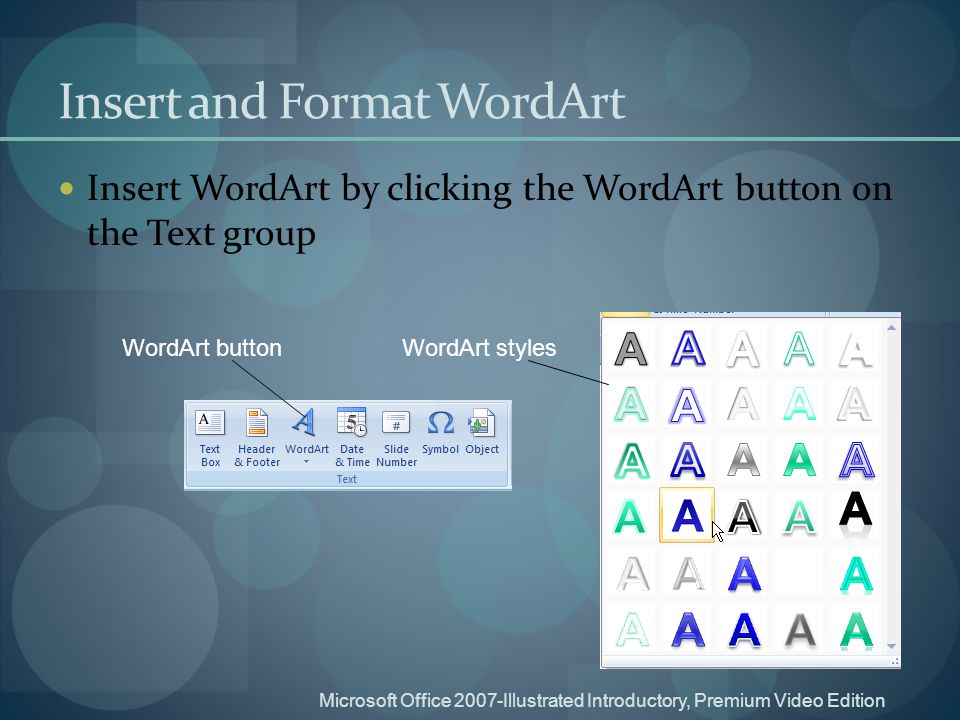Pick the black outlined A beside the cursor
Image resolution: width=960 pixels, height=720 pixels.
pyautogui.click(x=743, y=516)
